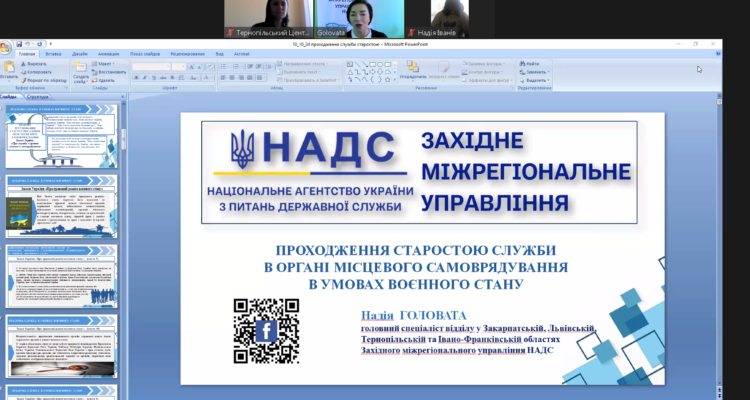Toggle Underline formatting
Image resolution: width=750 pixels, height=400 pixels.
(153, 78)
